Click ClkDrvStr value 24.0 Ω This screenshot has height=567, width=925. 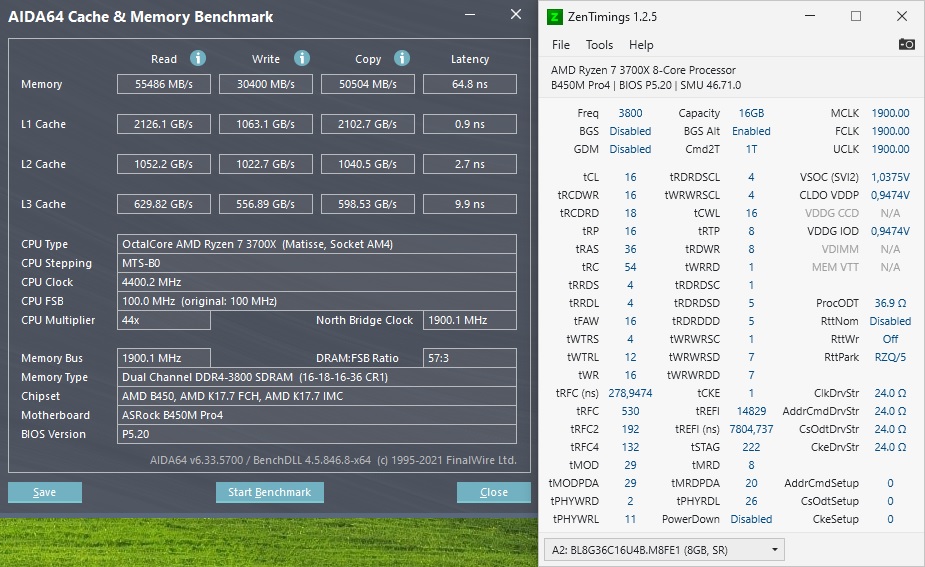click(890, 393)
